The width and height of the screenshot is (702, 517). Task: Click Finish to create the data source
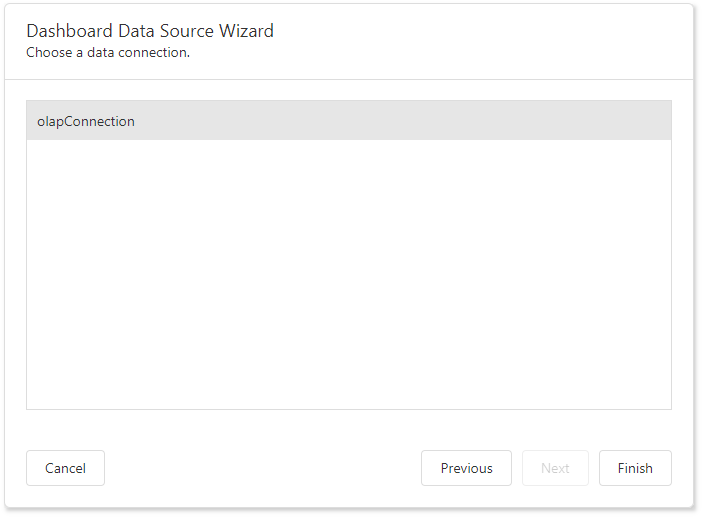[x=635, y=468]
